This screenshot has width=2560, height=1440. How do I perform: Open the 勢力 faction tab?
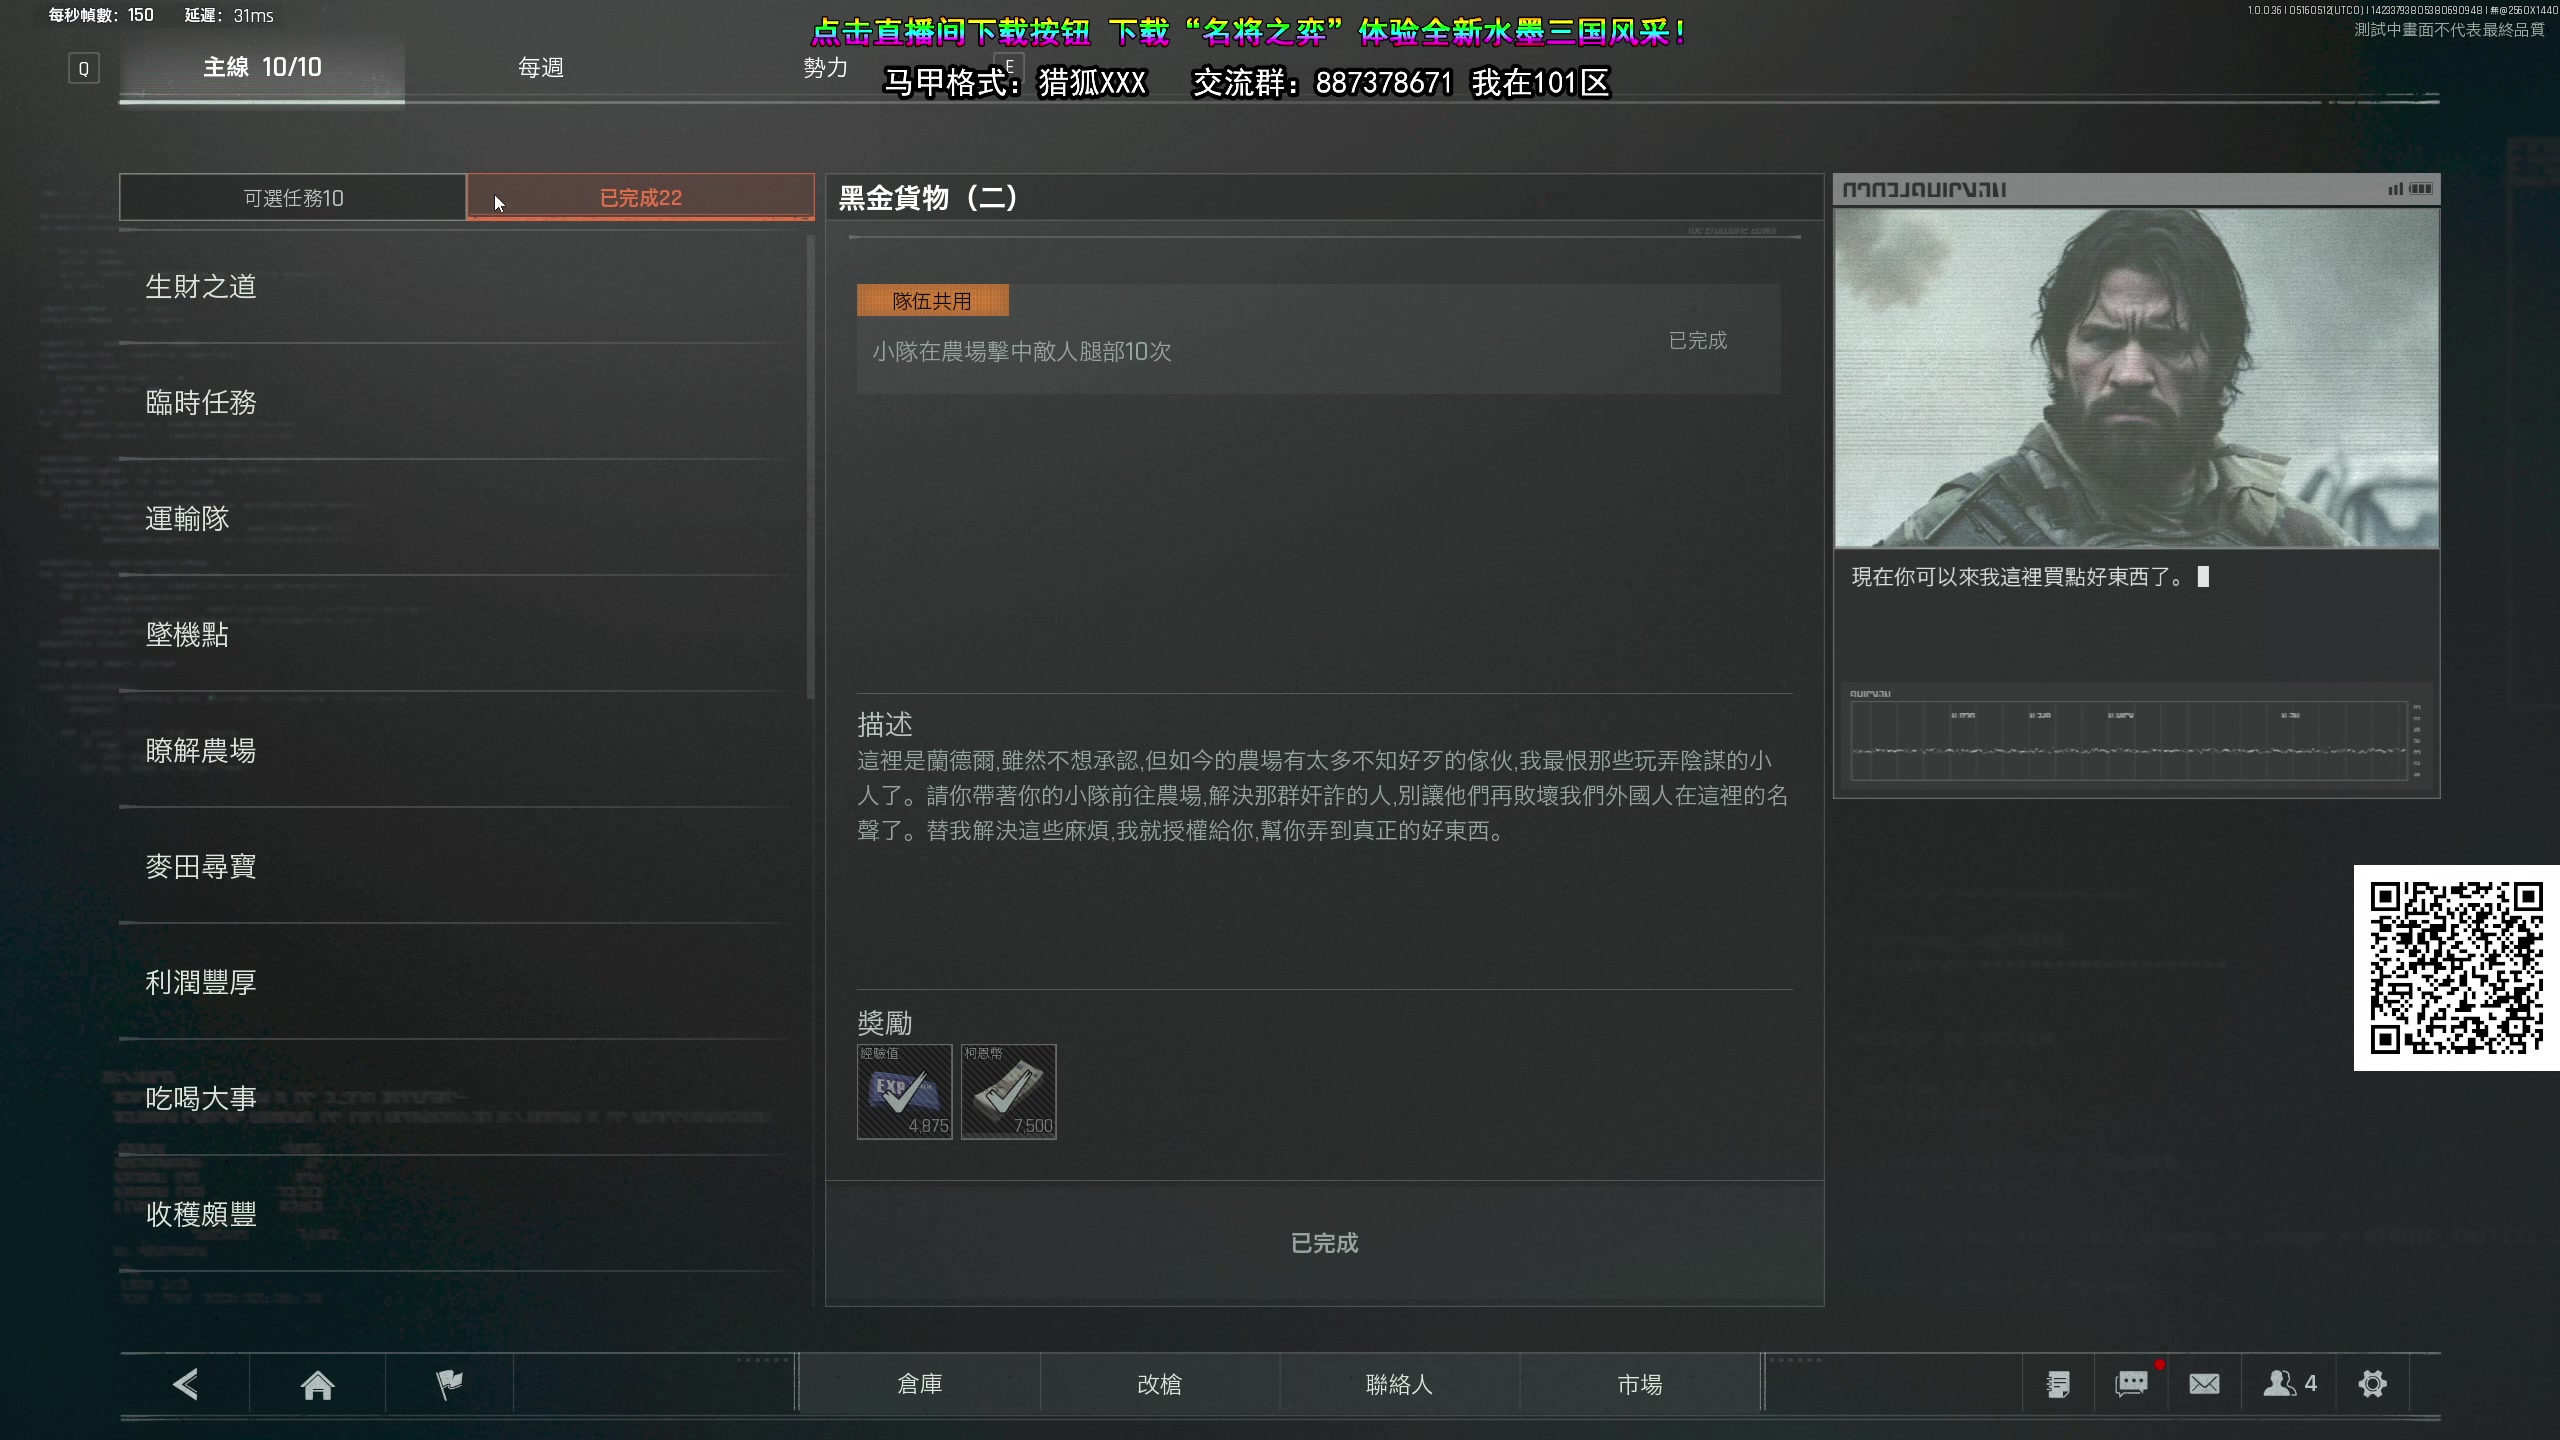point(825,68)
